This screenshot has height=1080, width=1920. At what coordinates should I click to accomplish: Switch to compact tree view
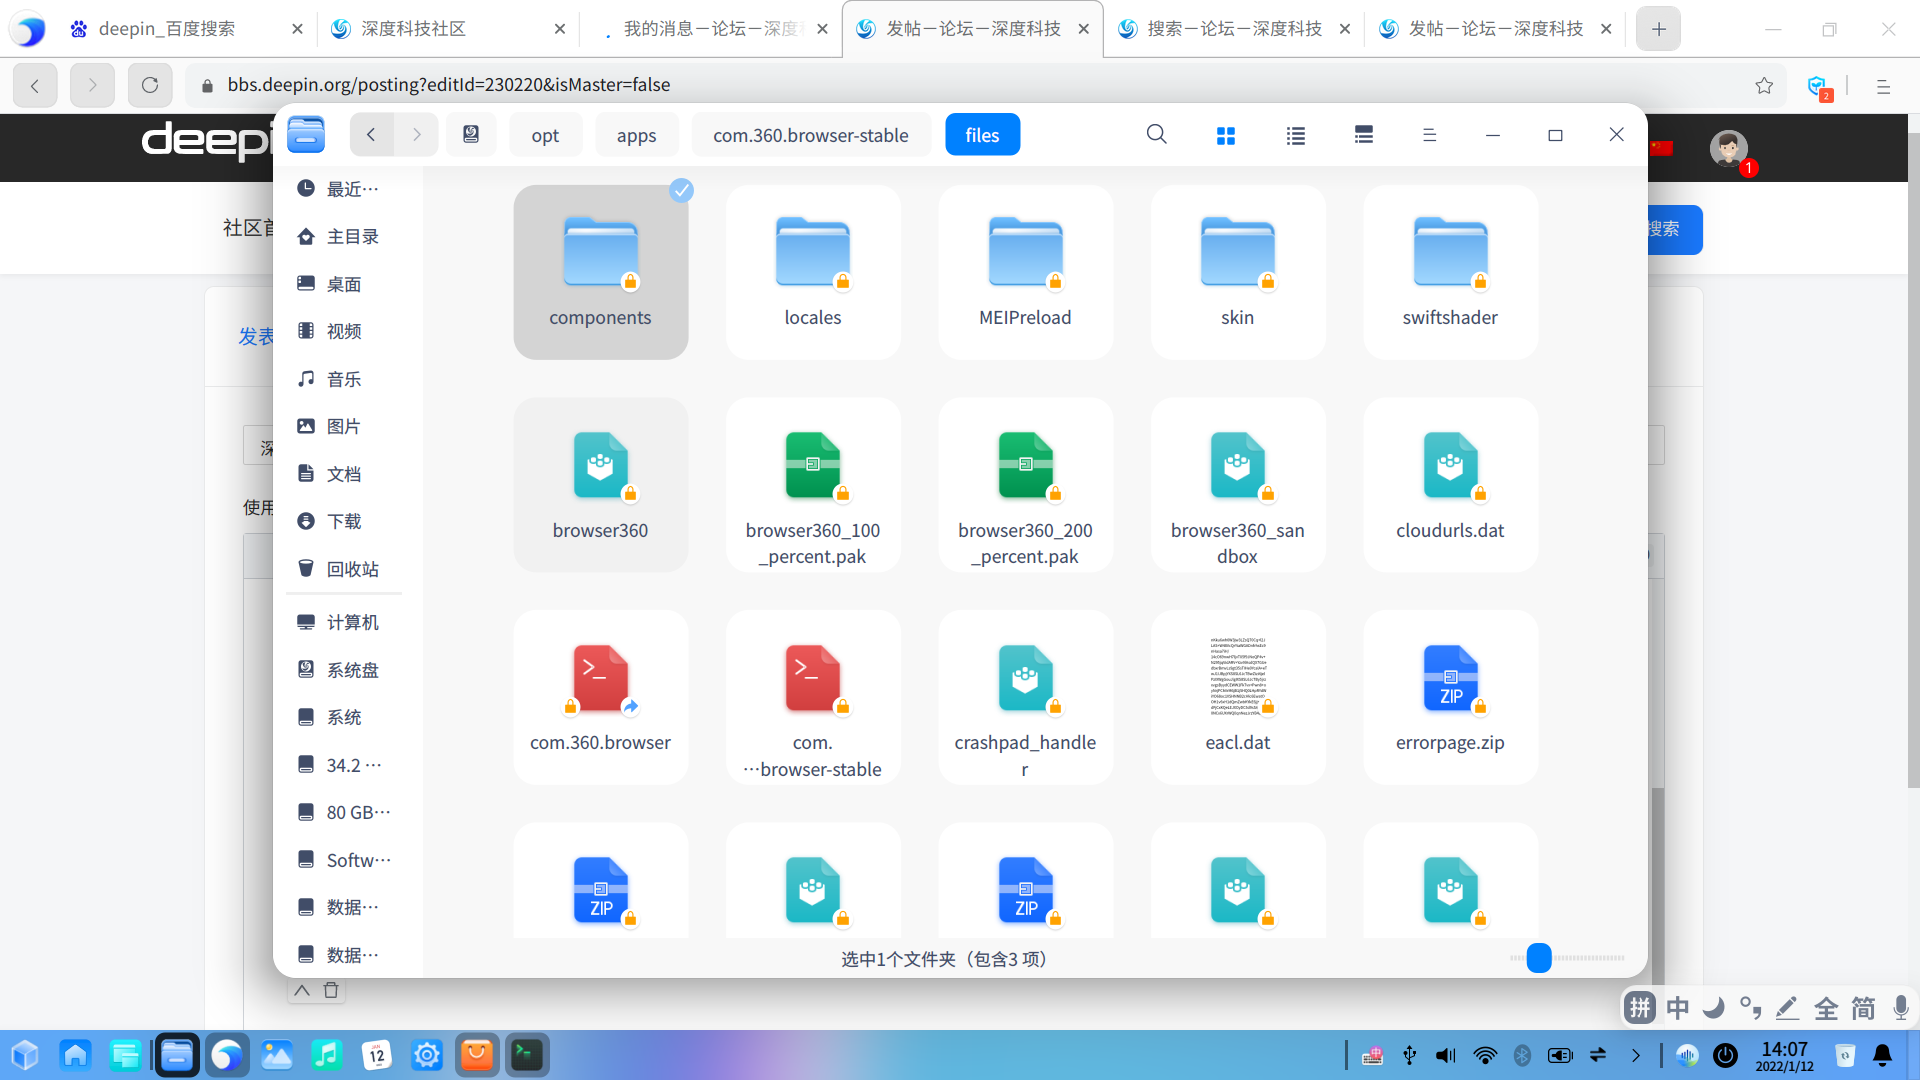point(1363,135)
